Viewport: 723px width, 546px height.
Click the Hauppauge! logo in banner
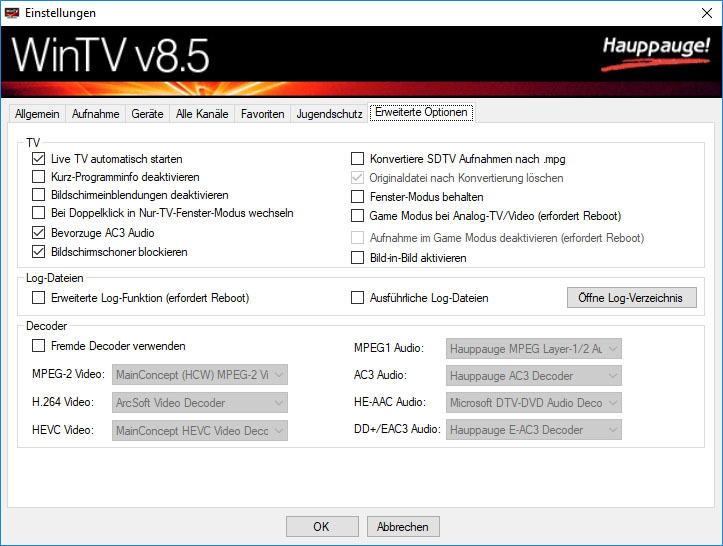[656, 53]
